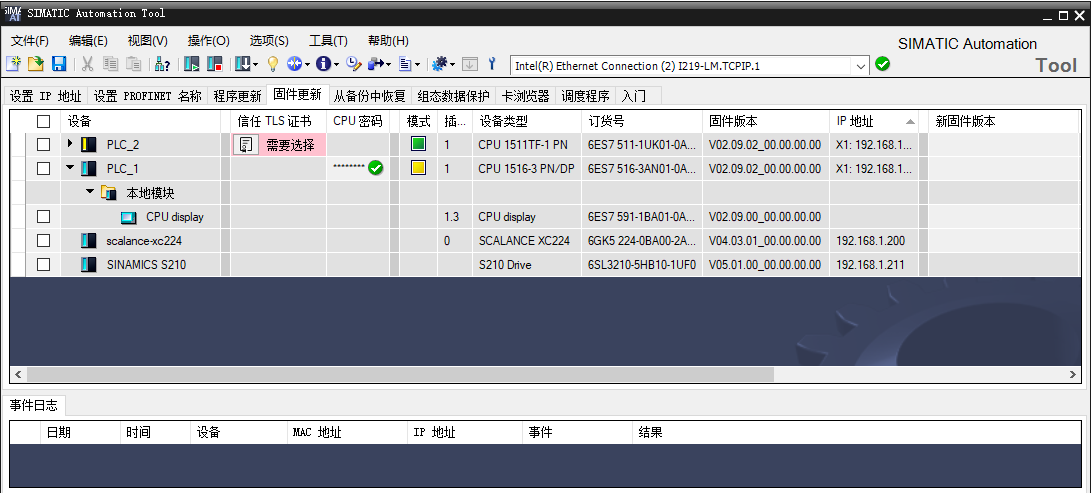Open the dropdown arrow next to the update icon

tap(255, 65)
